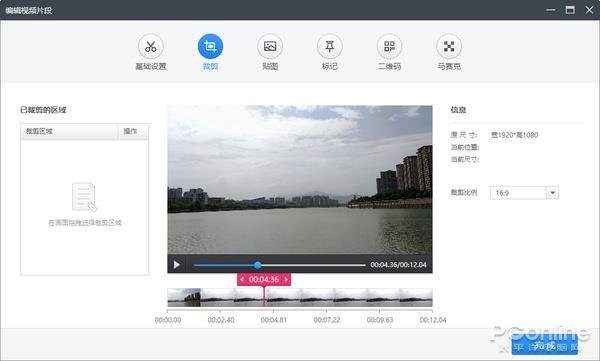Click the 操作 column header
600x361 pixels.
tap(133, 131)
